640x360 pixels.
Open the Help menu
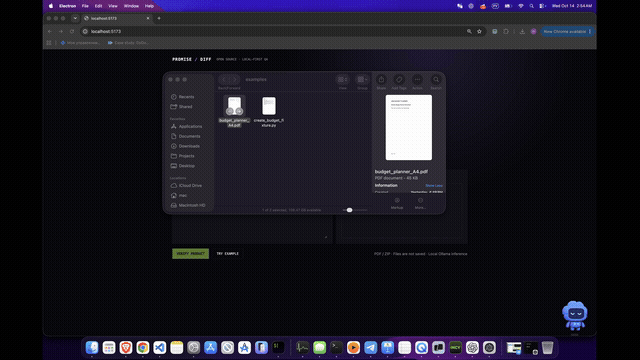149,6
